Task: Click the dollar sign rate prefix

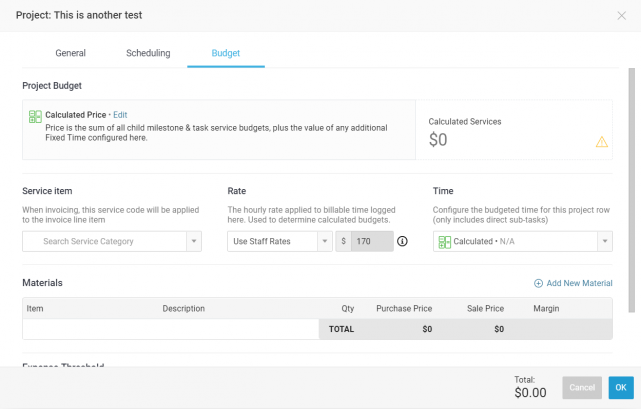Action: (x=343, y=241)
